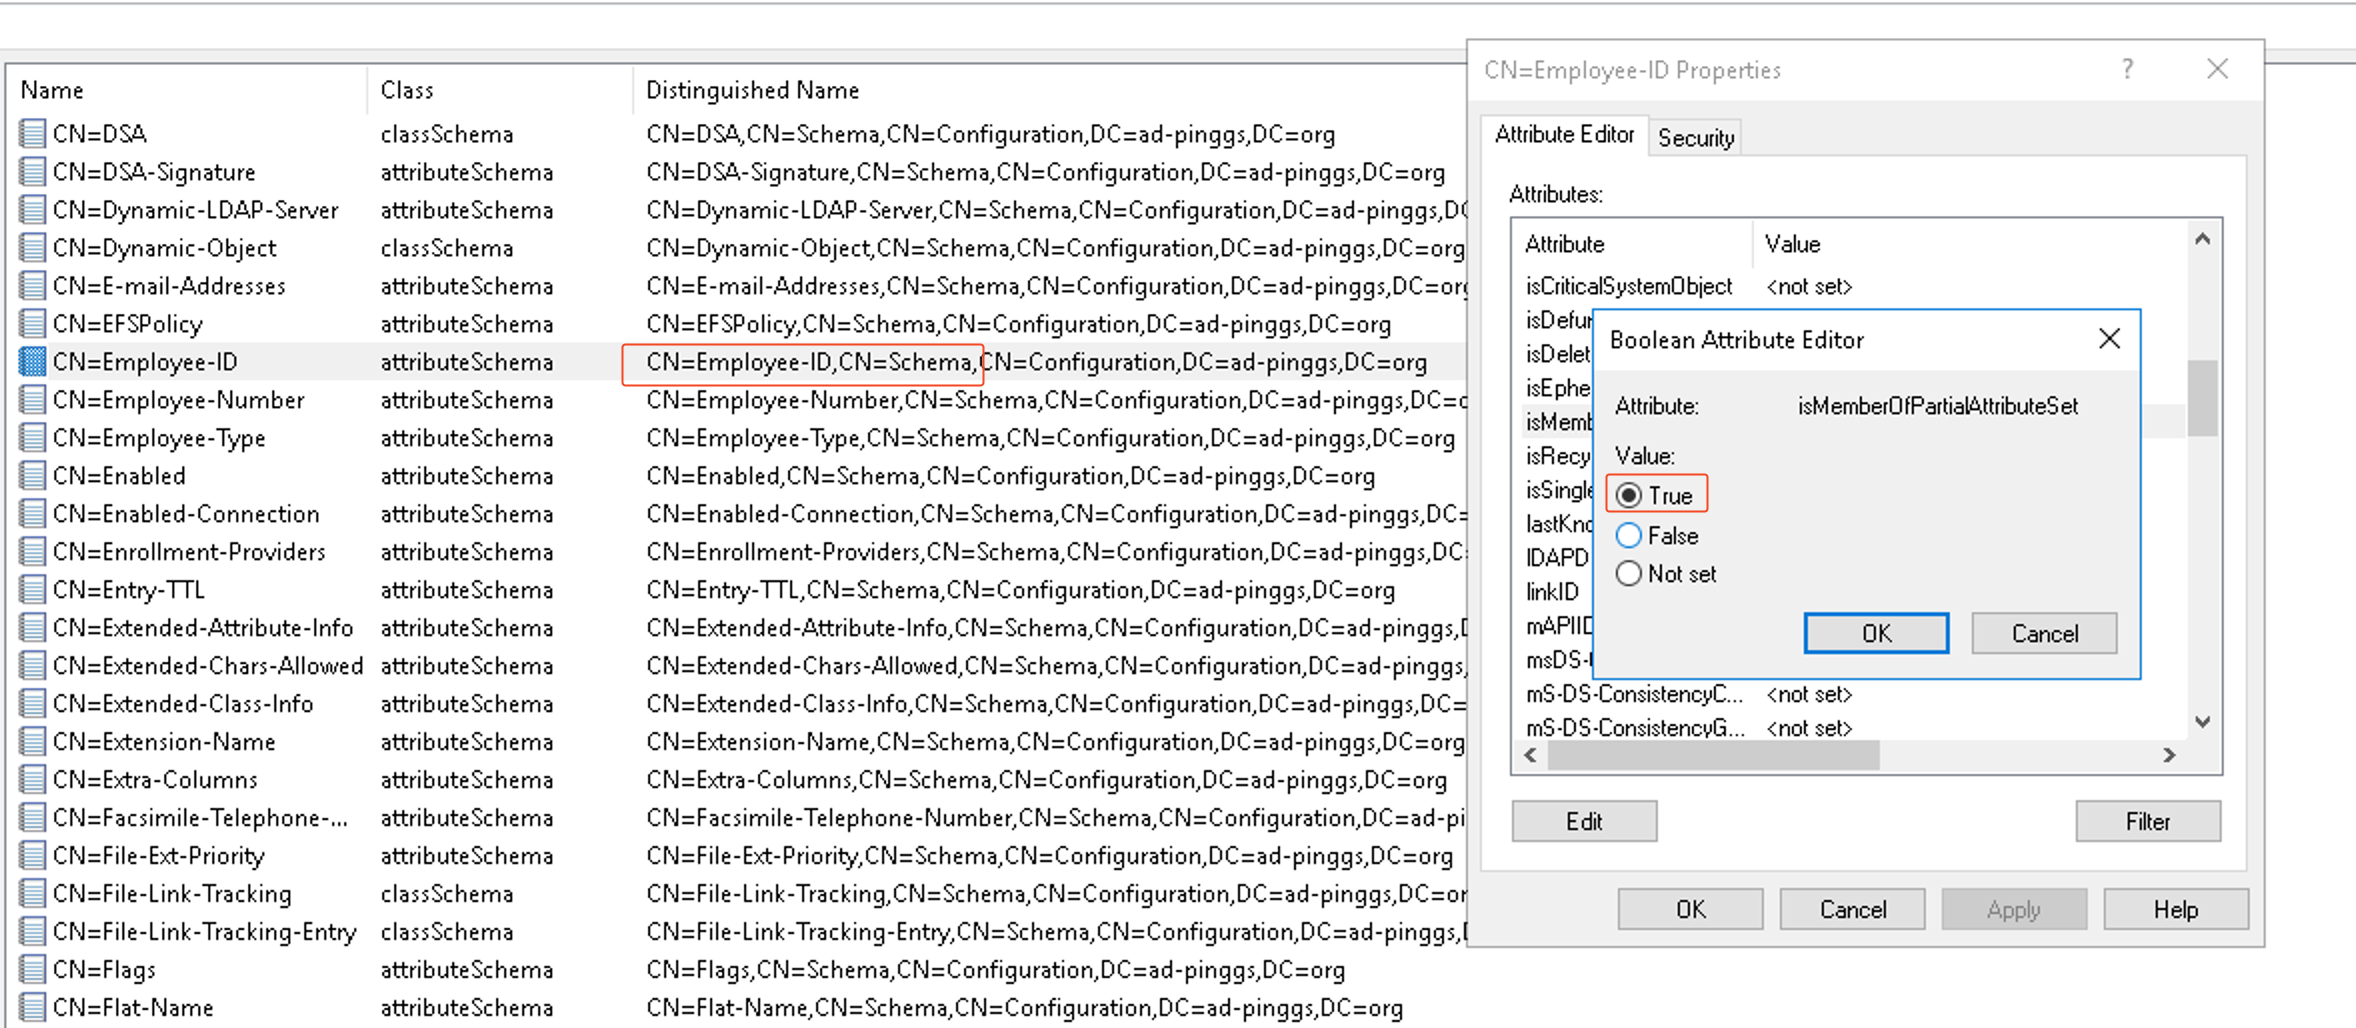Click the CN=EFSPolicy object icon
2356x1028 pixels.
[33, 324]
